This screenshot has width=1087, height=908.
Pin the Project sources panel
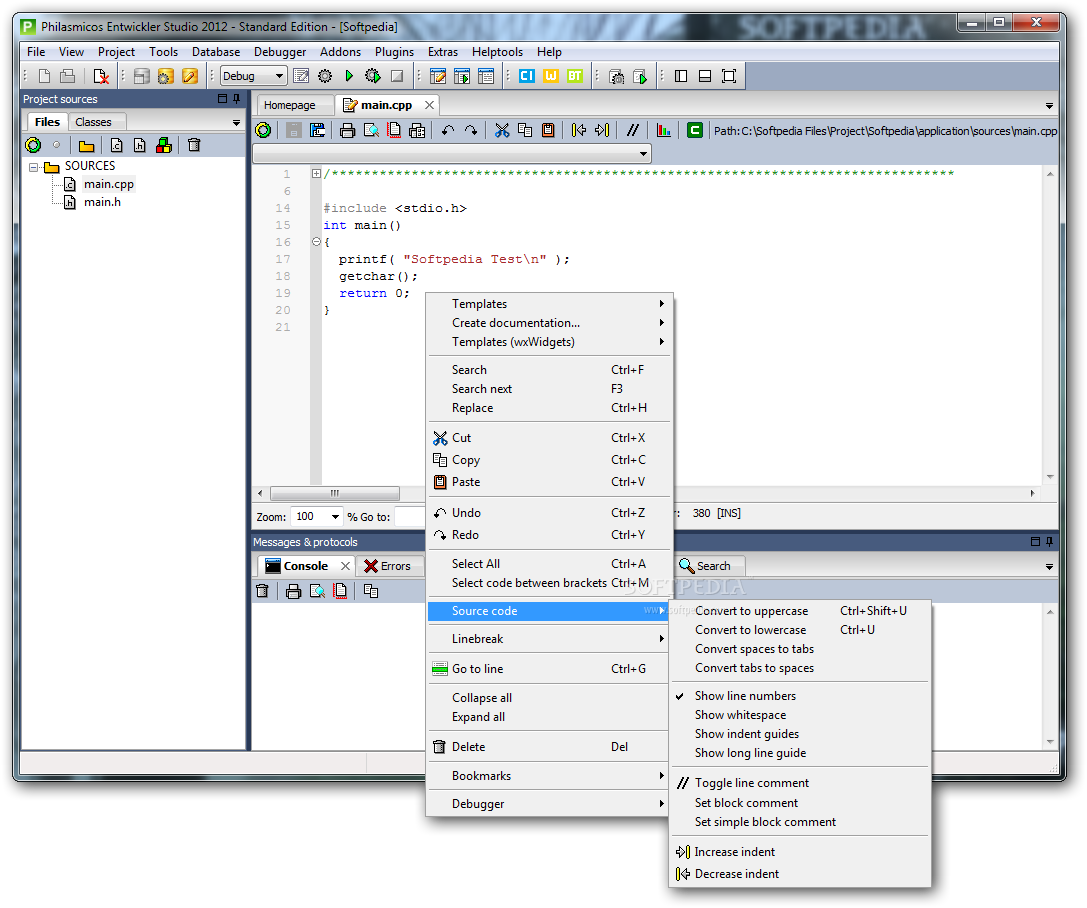point(236,99)
